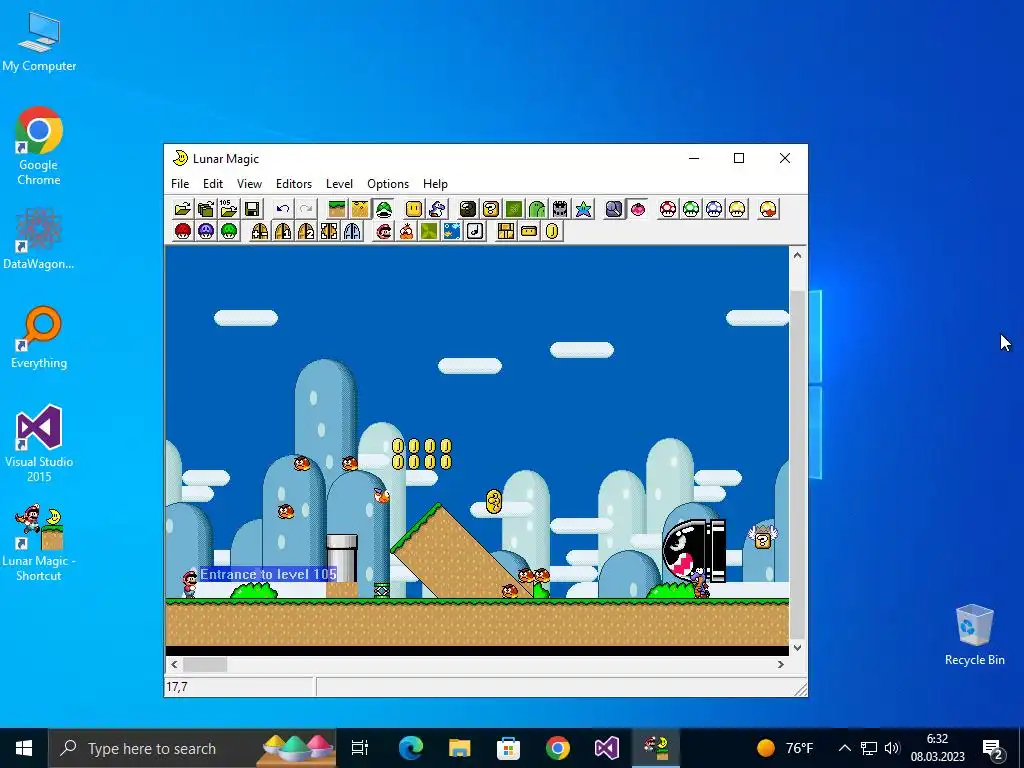Open Microsoft Edge from the taskbar
This screenshot has width=1024, height=768.
[411, 748]
